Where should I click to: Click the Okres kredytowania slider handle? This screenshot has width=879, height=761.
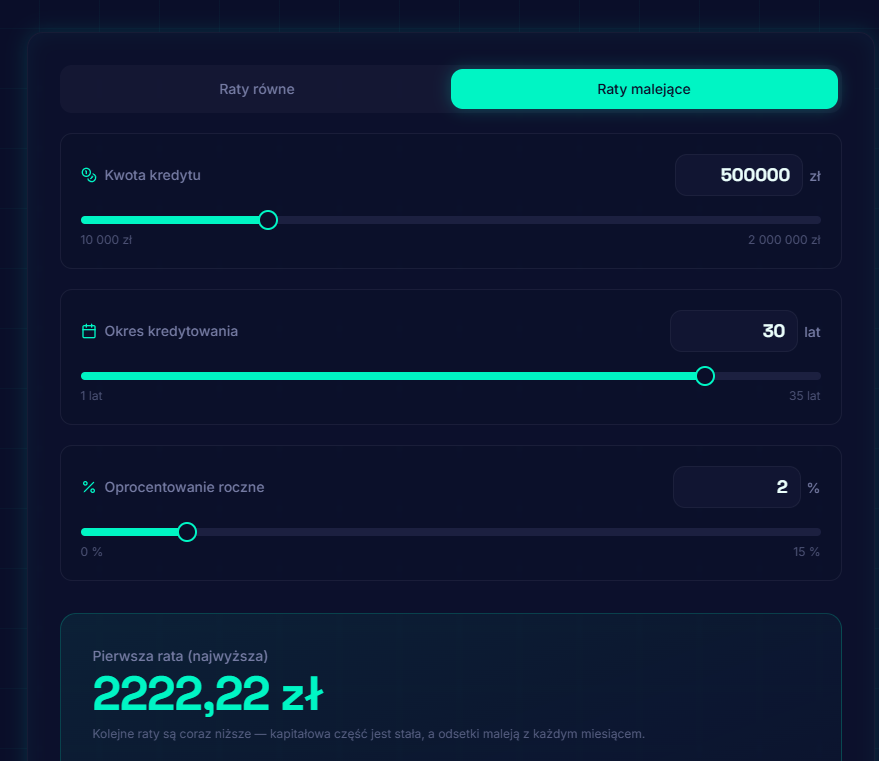click(705, 375)
